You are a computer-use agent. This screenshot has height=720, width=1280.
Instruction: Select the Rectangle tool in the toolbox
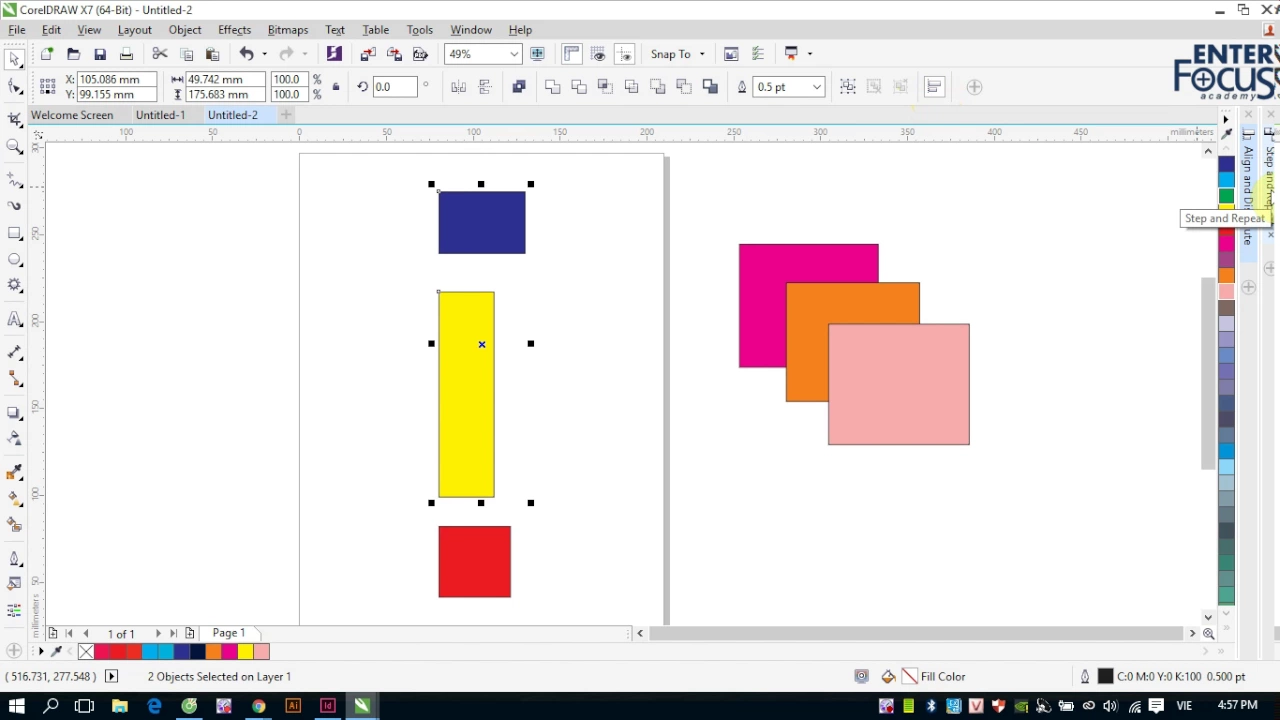[x=14, y=233]
